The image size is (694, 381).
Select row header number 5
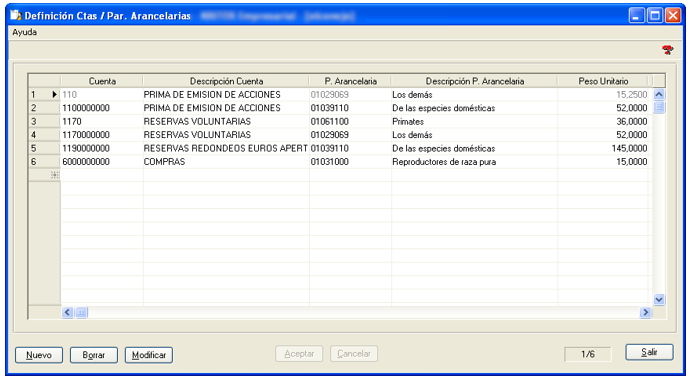(44, 148)
